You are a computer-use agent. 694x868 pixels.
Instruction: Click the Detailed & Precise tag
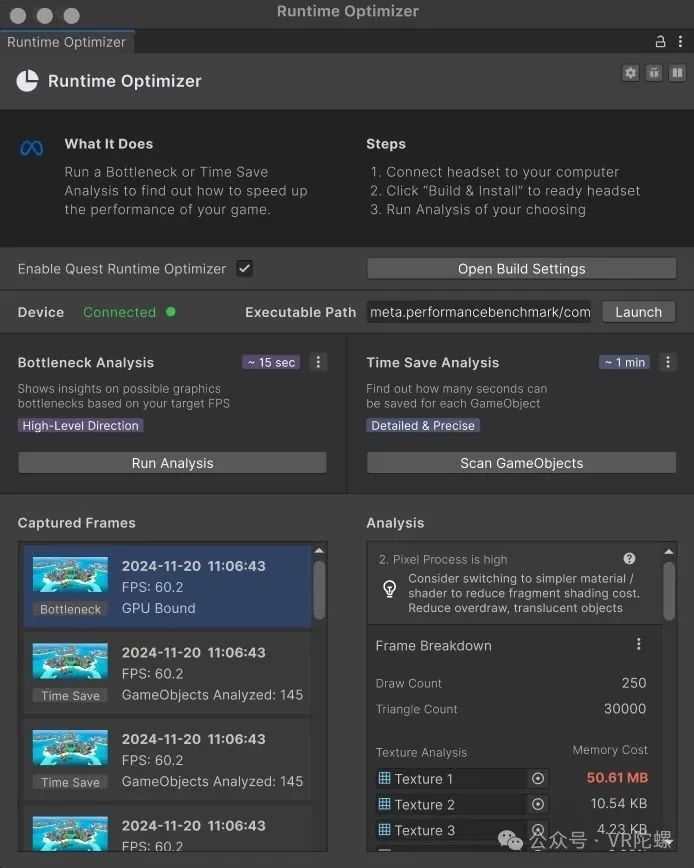[423, 425]
